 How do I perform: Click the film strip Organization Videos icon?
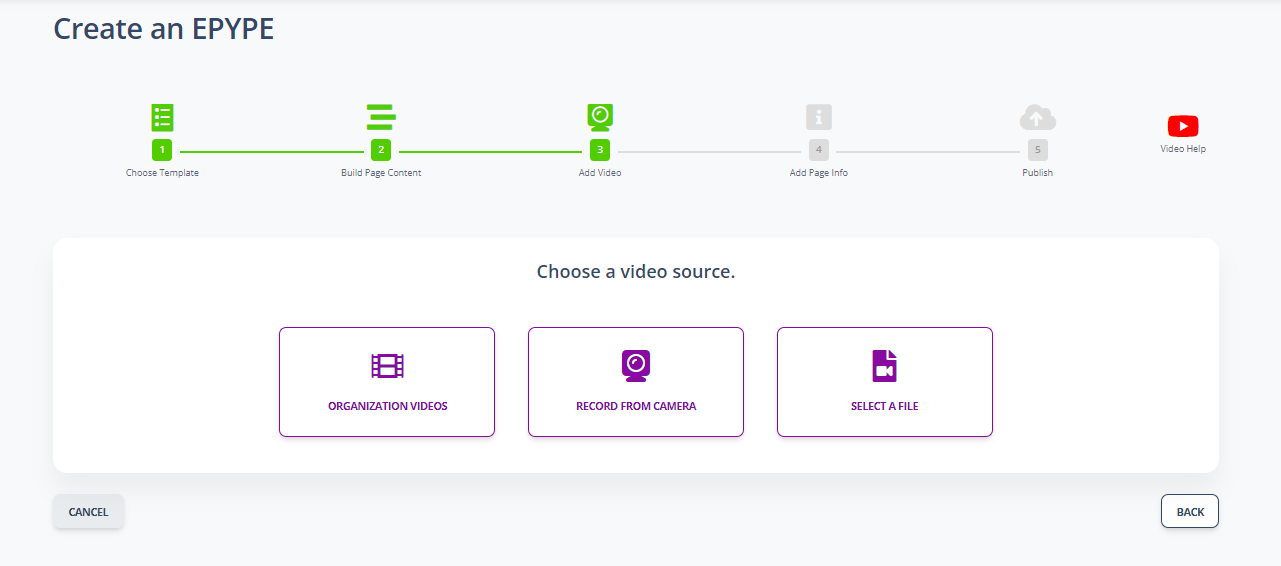(387, 366)
